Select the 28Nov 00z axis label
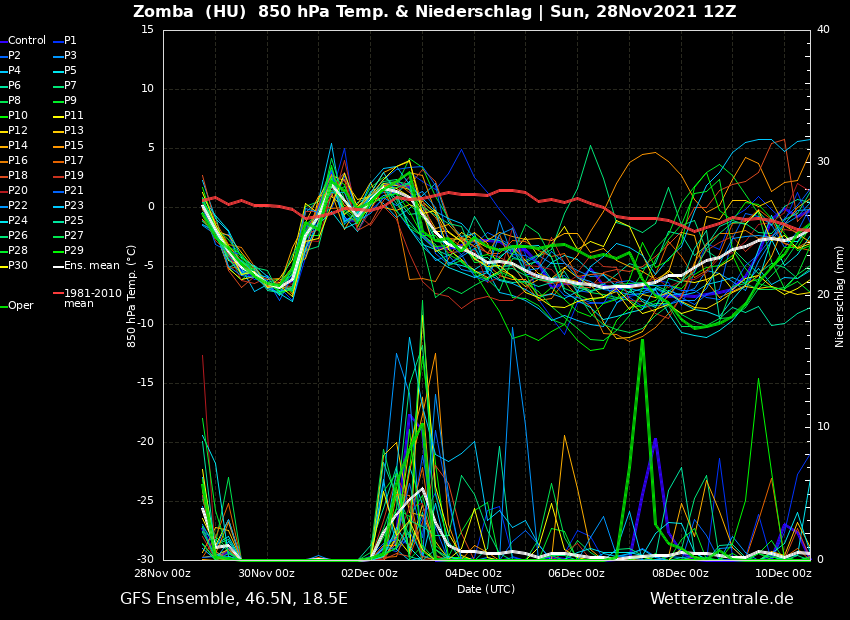 (163, 574)
